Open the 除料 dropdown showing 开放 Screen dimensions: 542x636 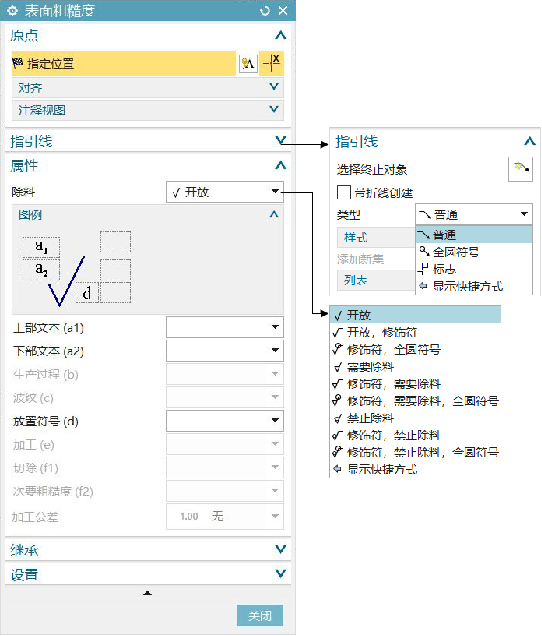225,192
